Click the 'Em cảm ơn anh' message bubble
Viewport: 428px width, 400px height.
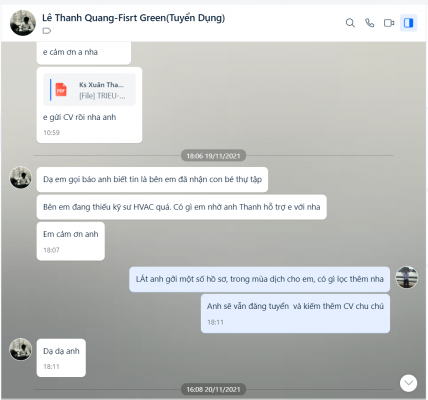pos(71,241)
